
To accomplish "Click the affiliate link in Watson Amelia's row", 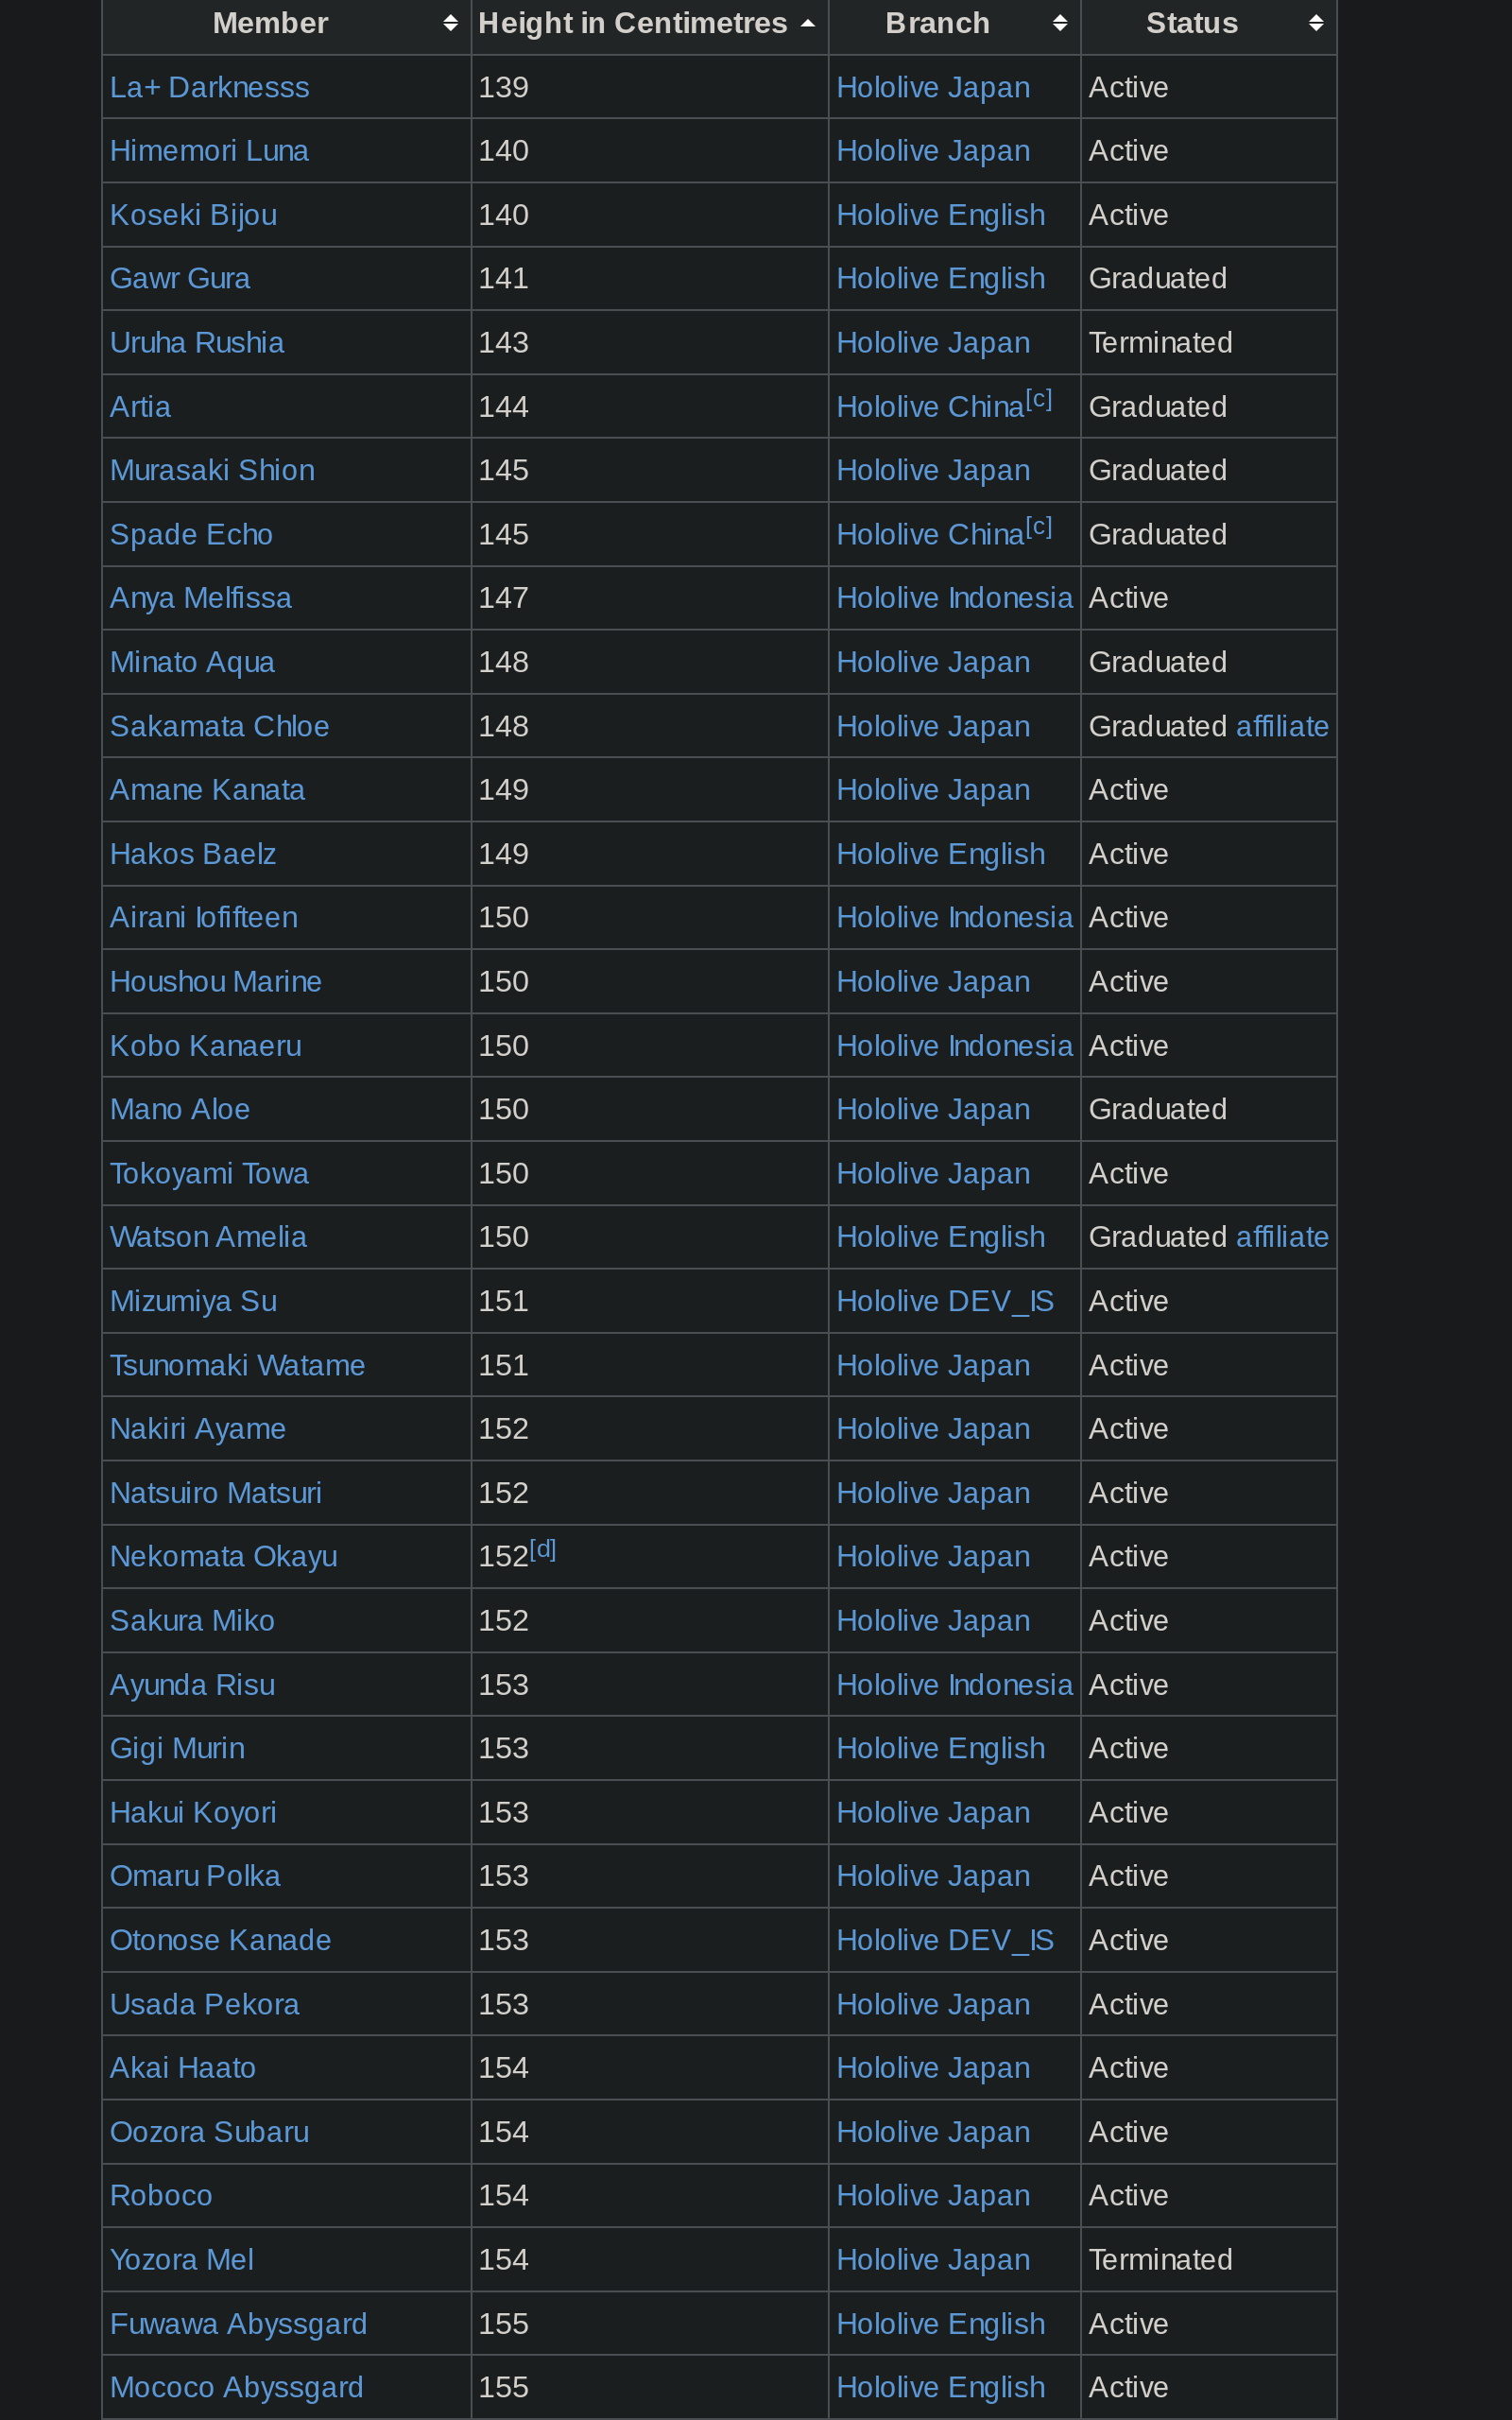I will pos(1281,1237).
